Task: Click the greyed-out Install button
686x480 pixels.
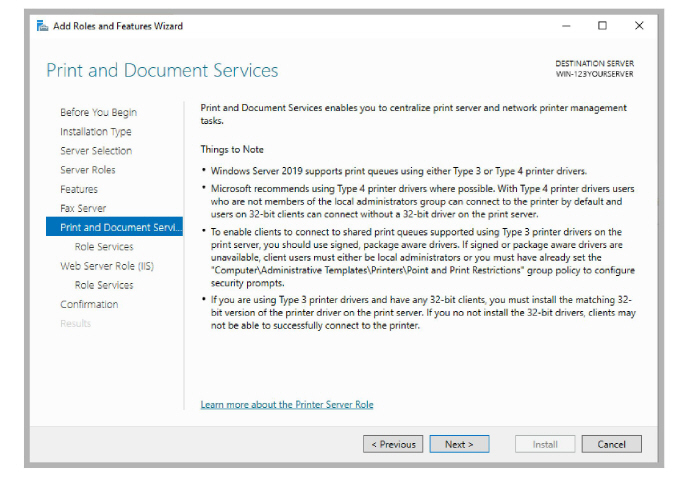Action: point(545,444)
